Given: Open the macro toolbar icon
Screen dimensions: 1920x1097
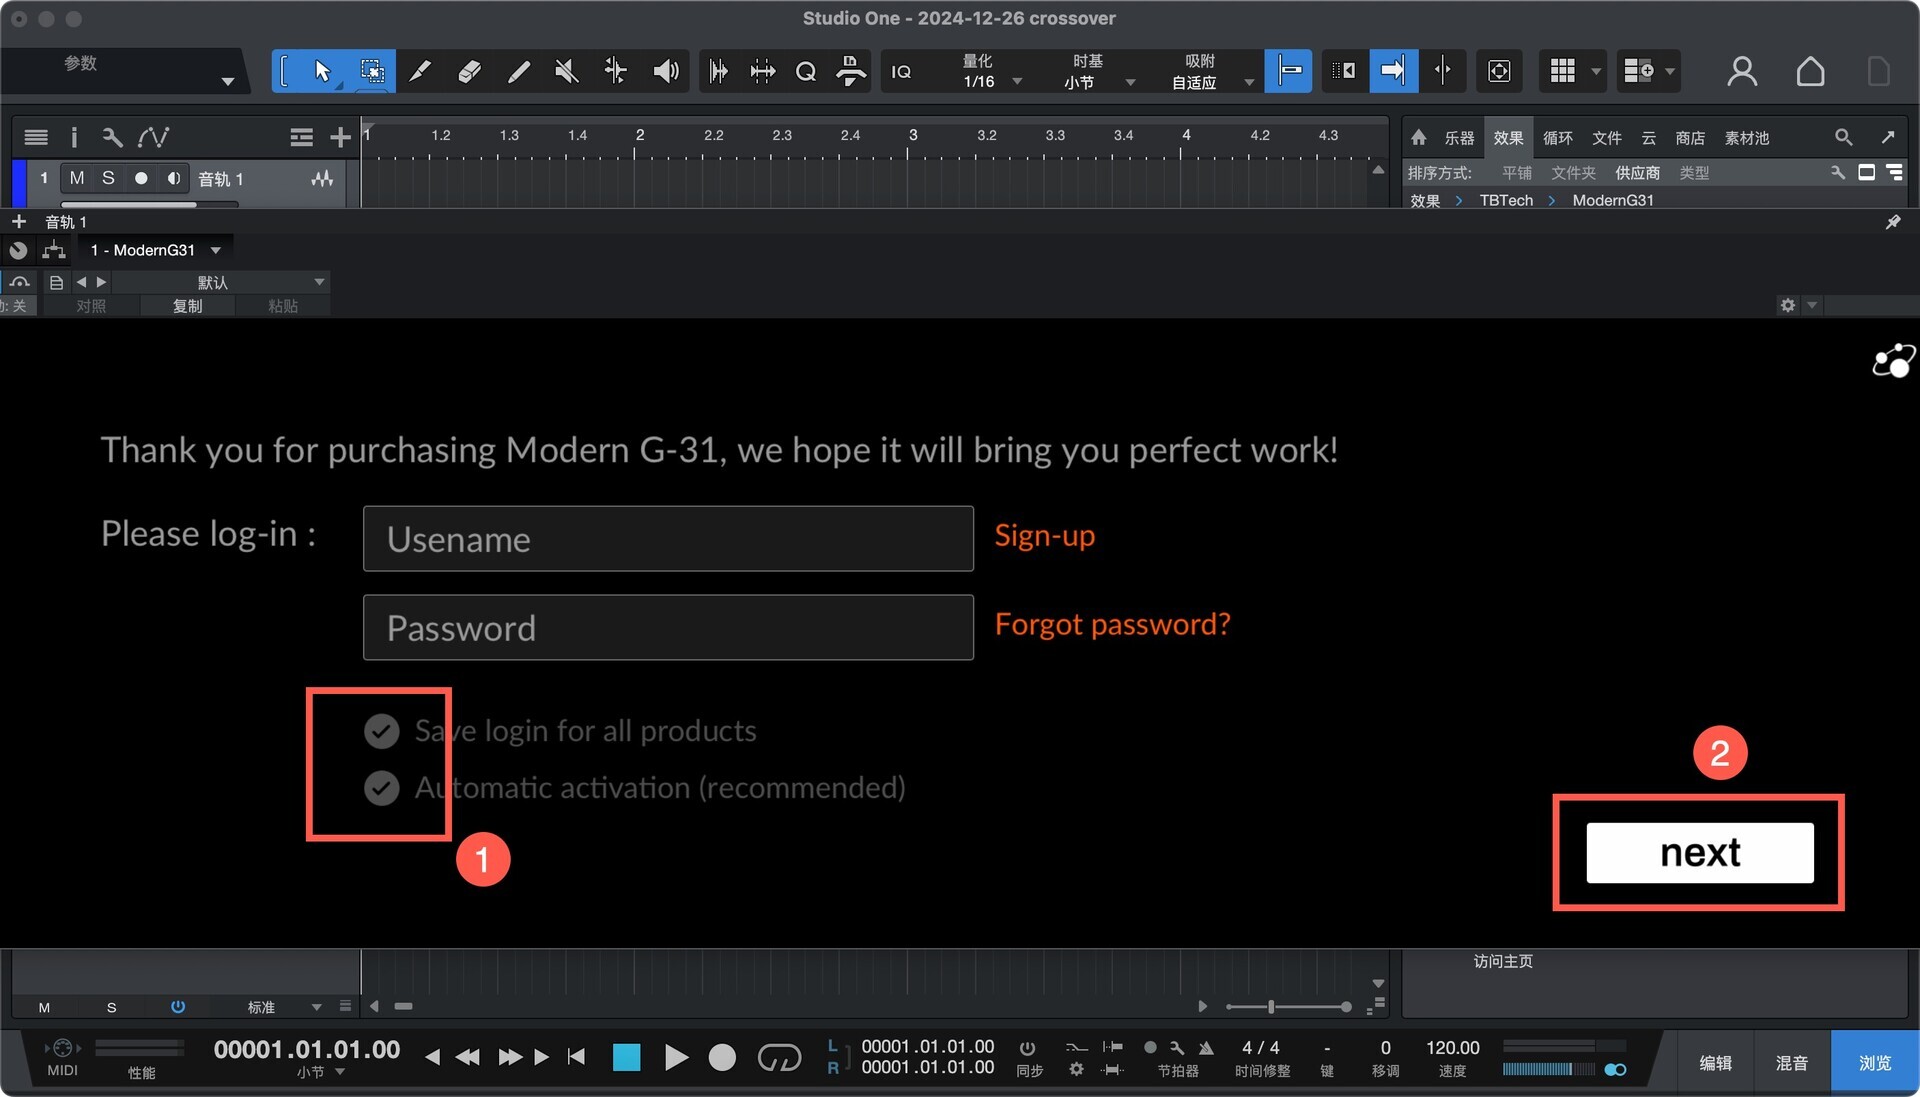Looking at the screenshot, I should click(851, 71).
